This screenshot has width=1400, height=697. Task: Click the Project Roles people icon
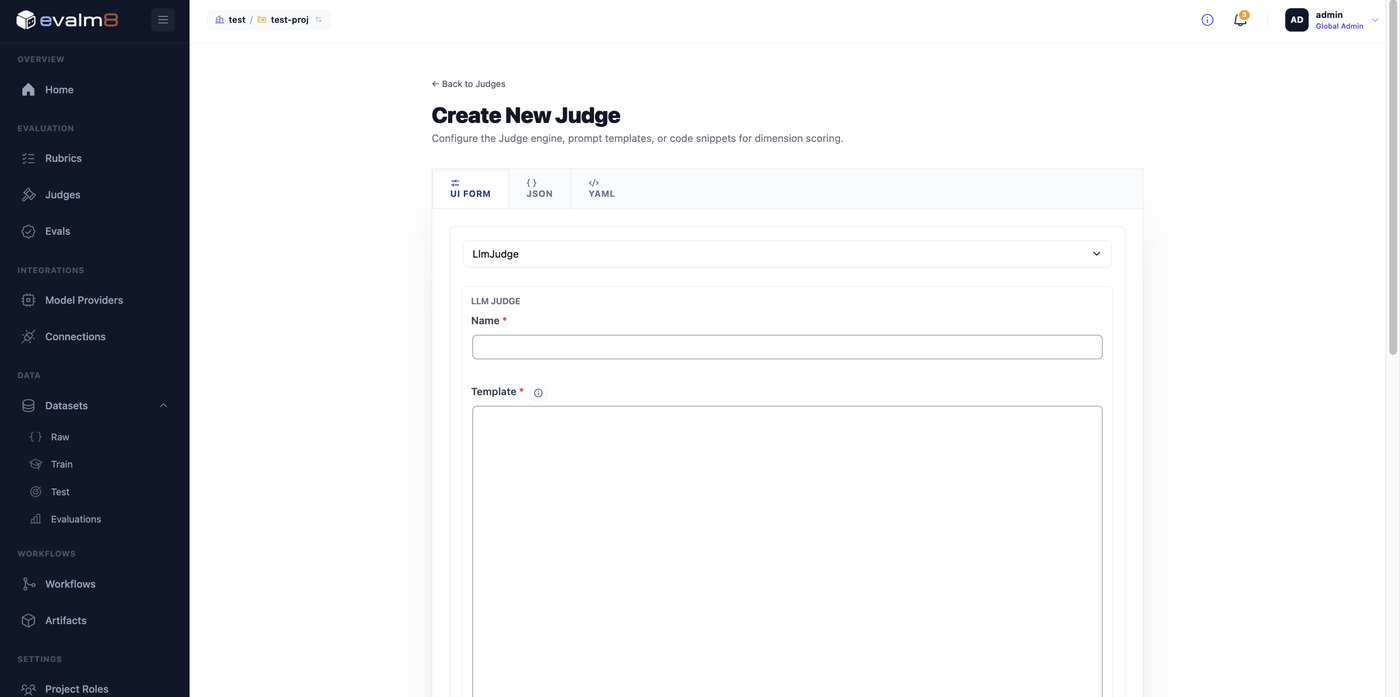[x=29, y=689]
